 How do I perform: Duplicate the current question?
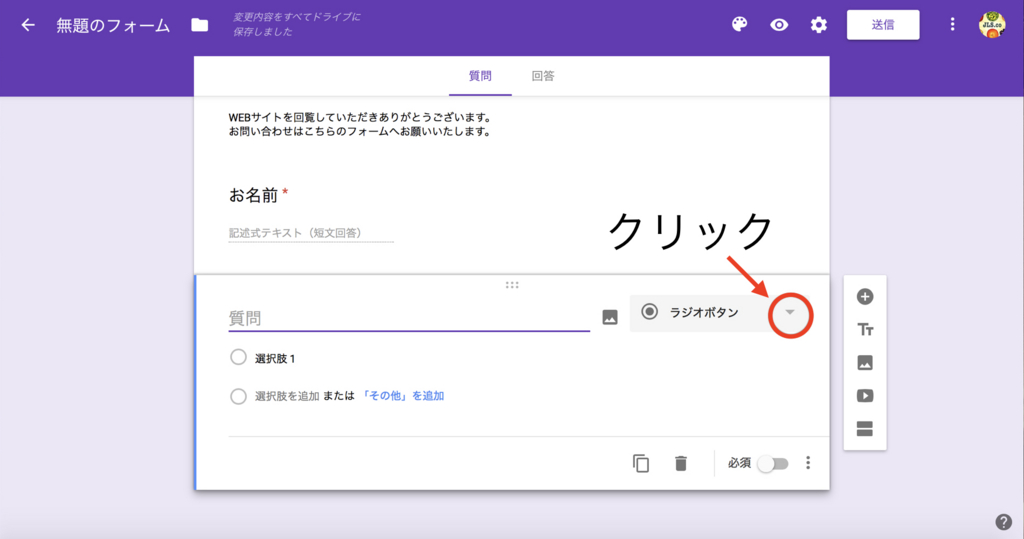point(641,463)
